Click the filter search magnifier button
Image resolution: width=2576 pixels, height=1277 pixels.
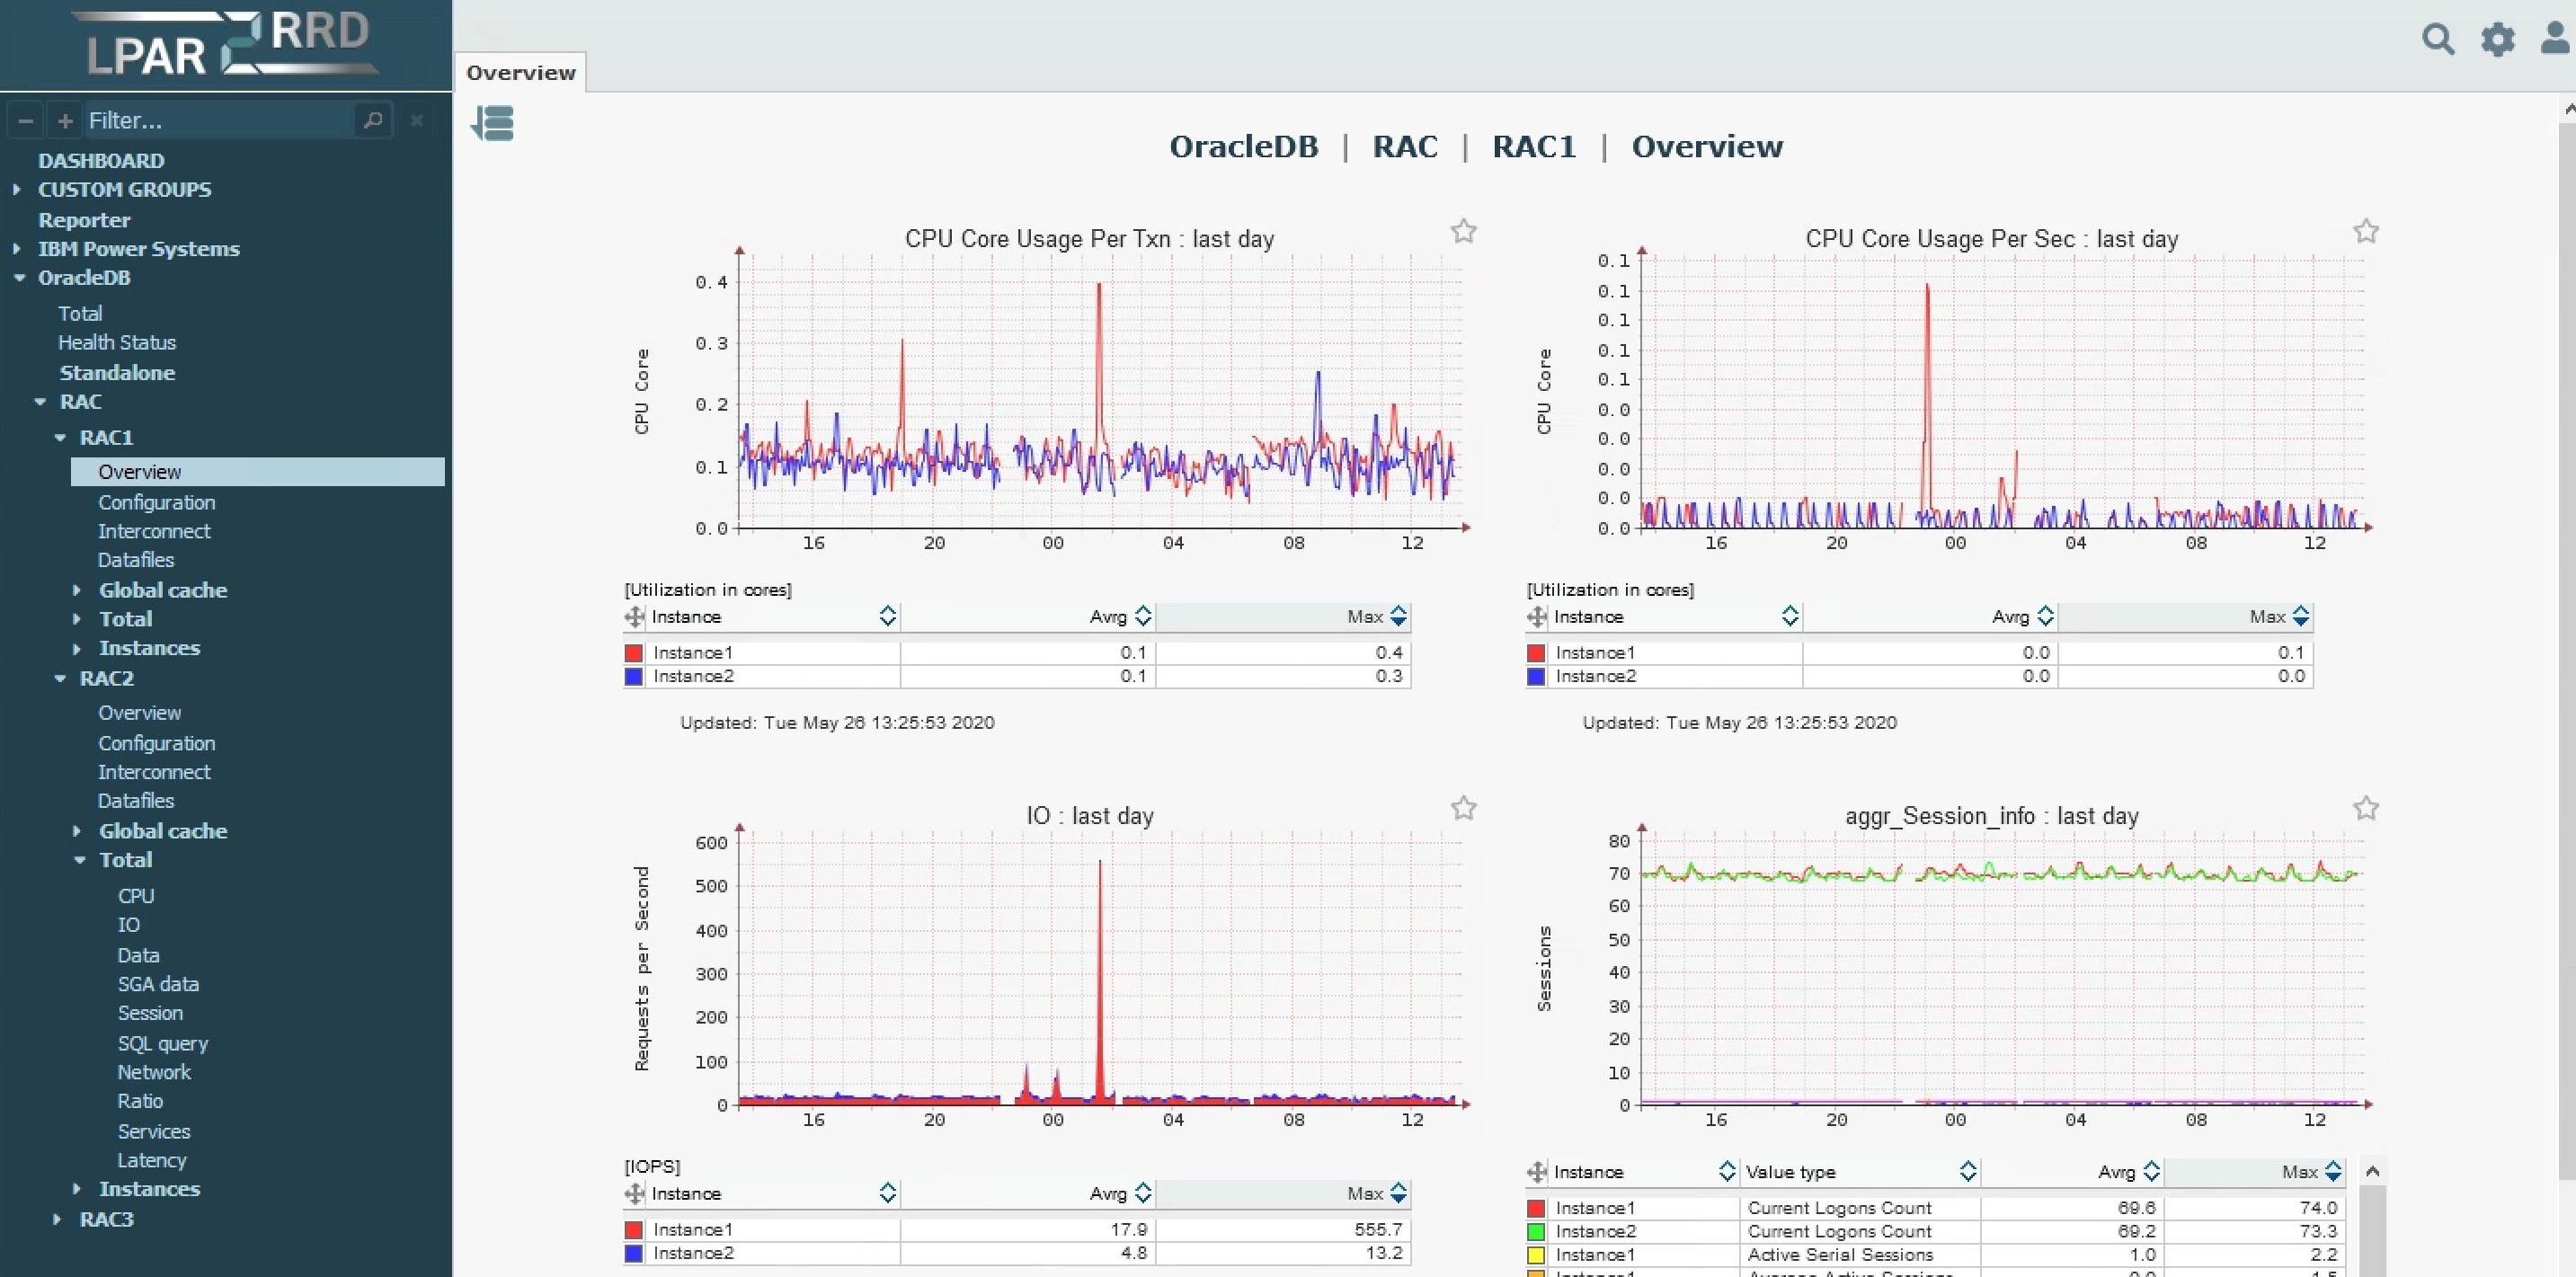click(373, 120)
